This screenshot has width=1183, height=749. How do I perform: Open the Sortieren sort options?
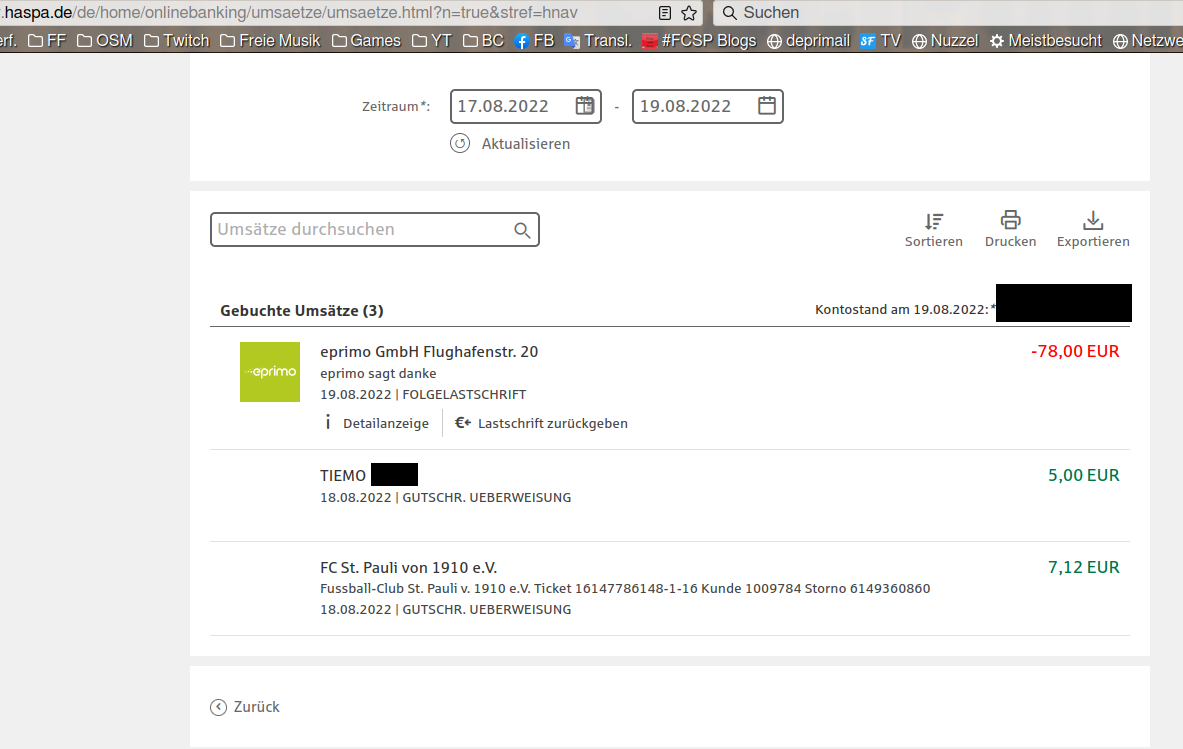click(934, 229)
